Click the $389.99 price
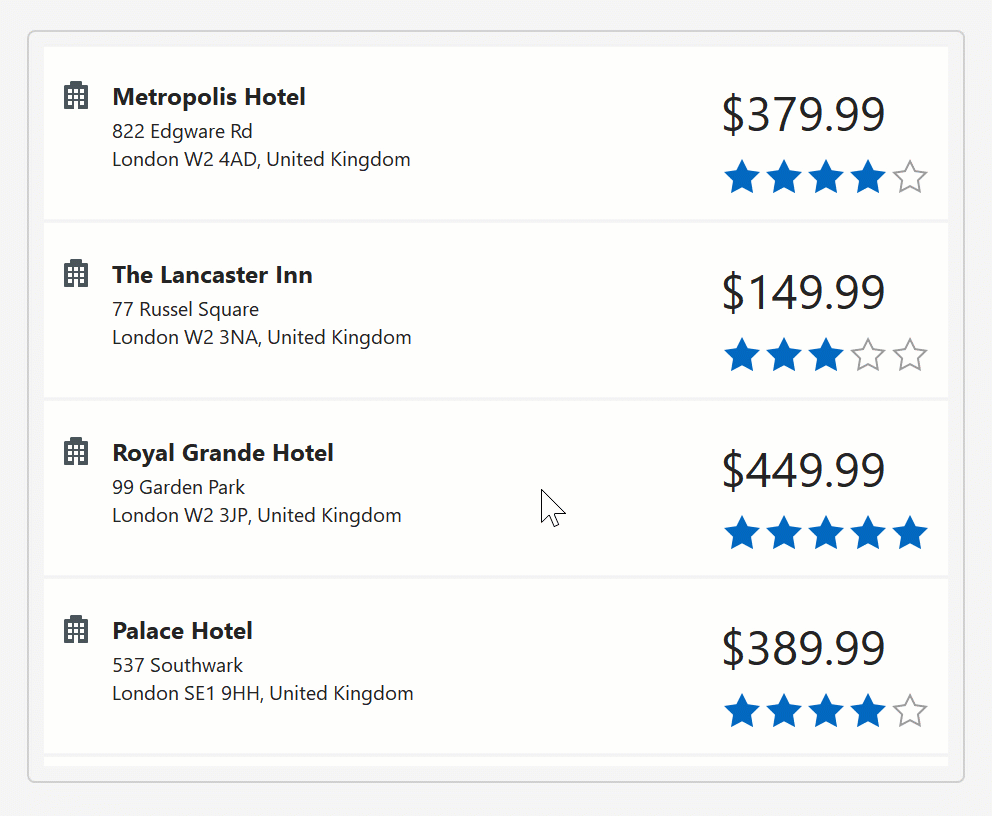 point(803,648)
